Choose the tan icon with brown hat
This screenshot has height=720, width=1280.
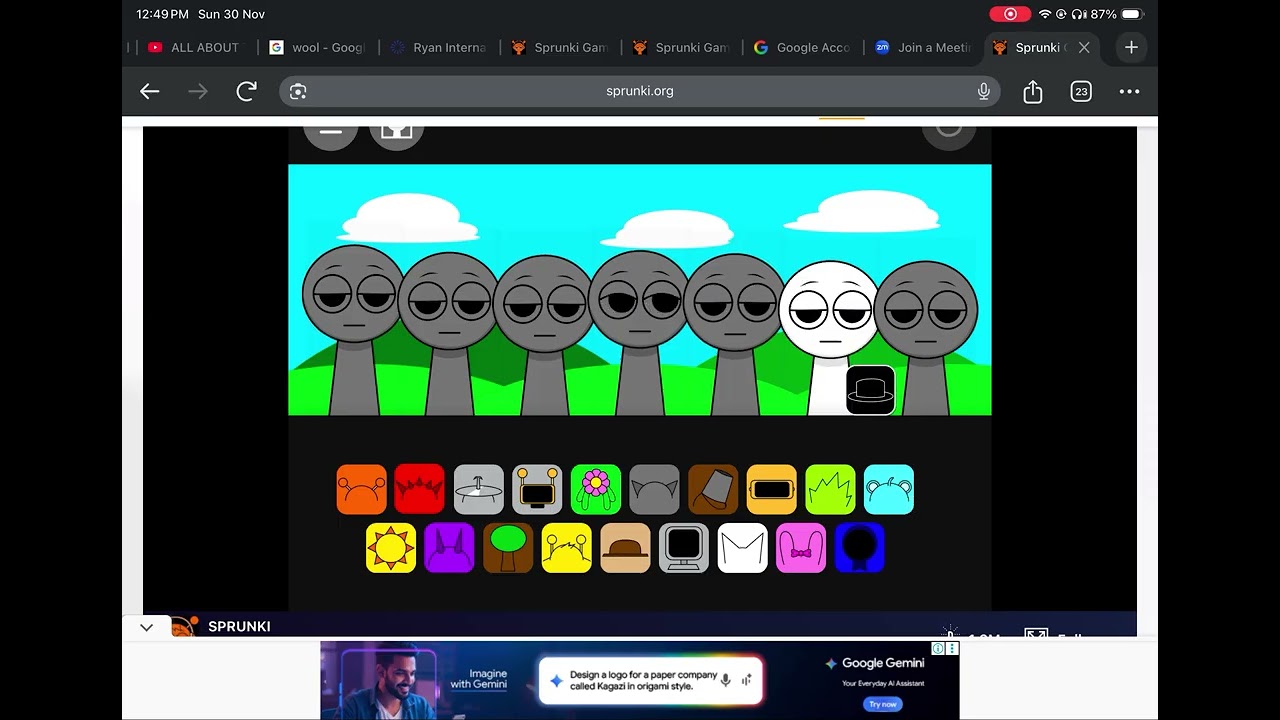point(625,548)
